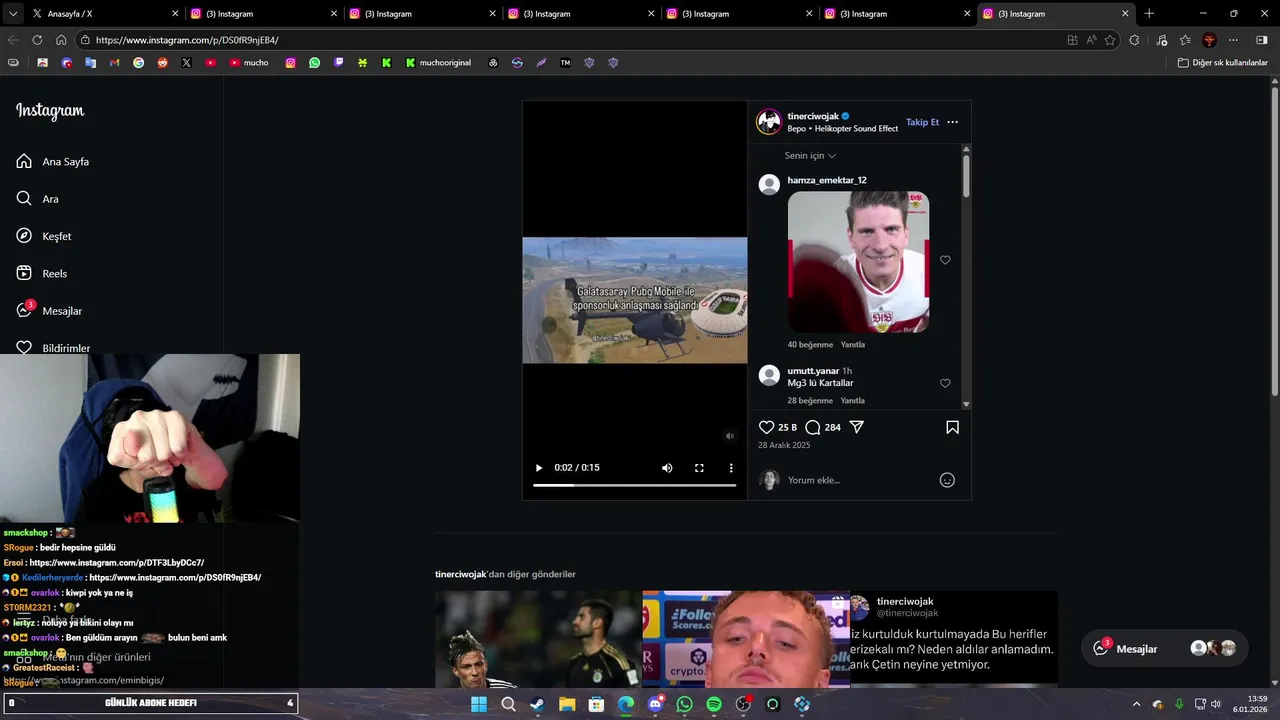Open a new browser tab
The image size is (1280, 720).
click(1149, 14)
